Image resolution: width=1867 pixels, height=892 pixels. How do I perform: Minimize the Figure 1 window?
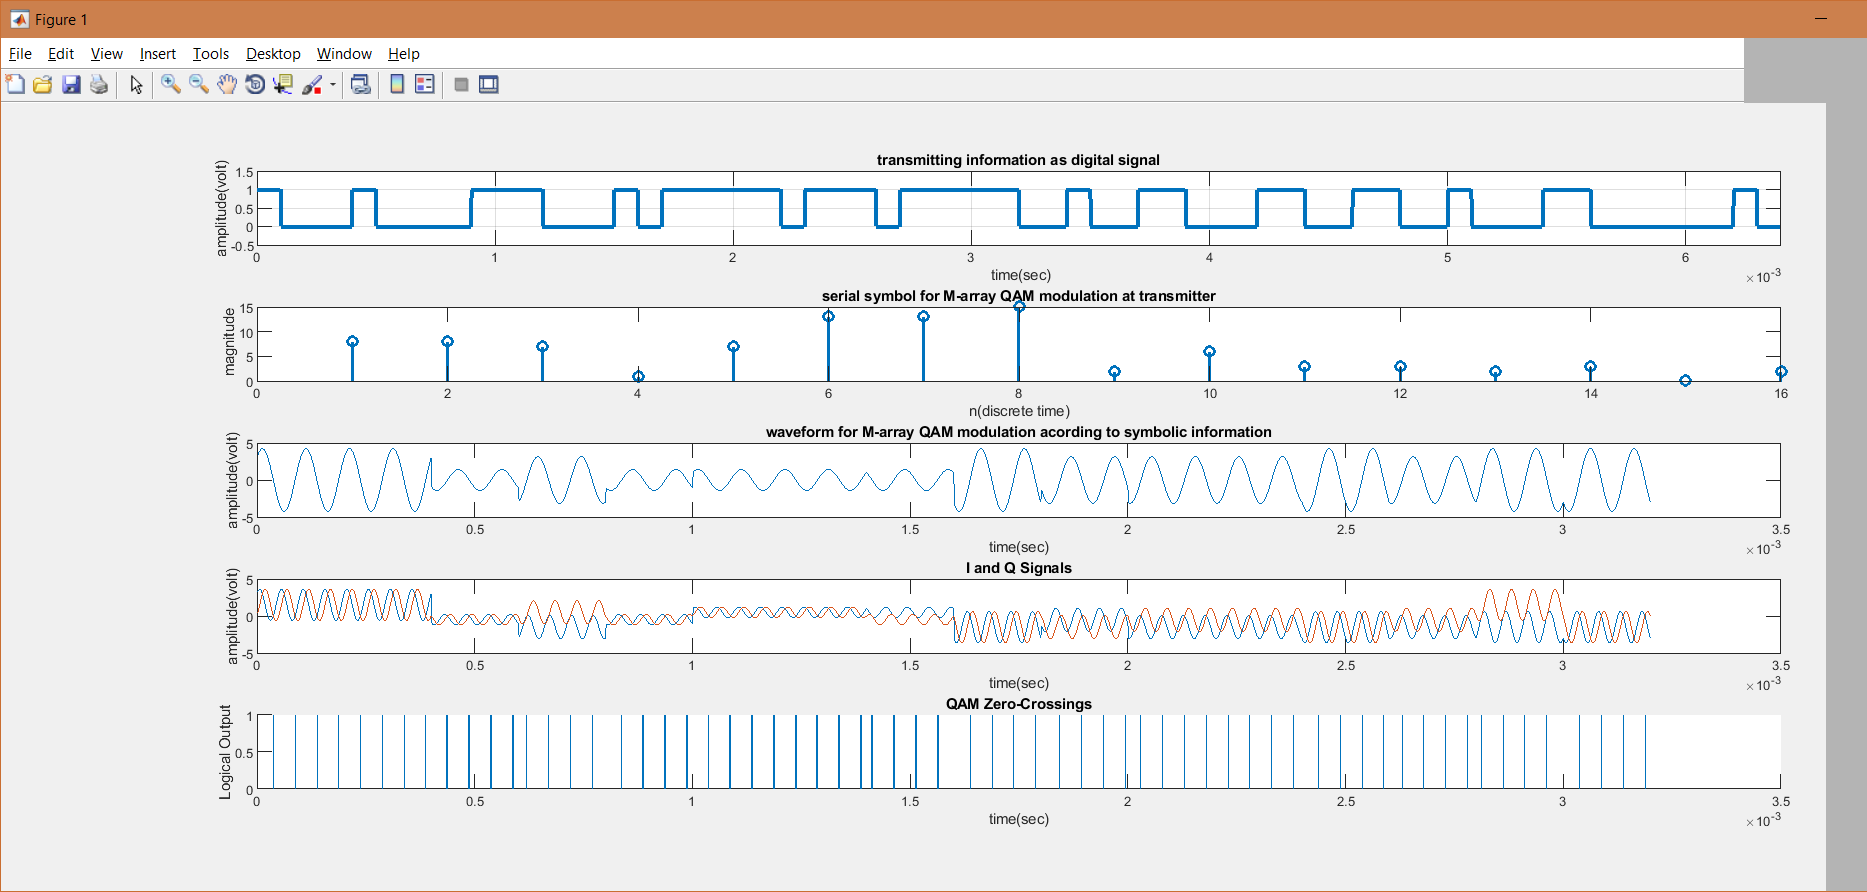tap(1821, 18)
